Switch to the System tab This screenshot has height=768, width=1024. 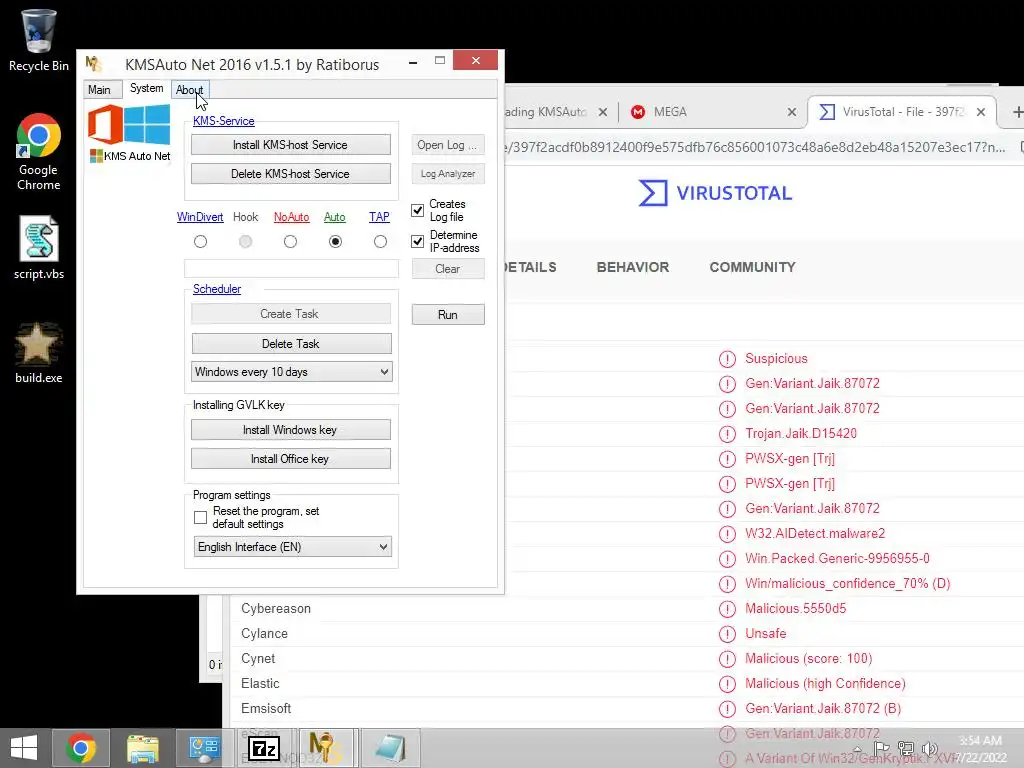coord(146,88)
